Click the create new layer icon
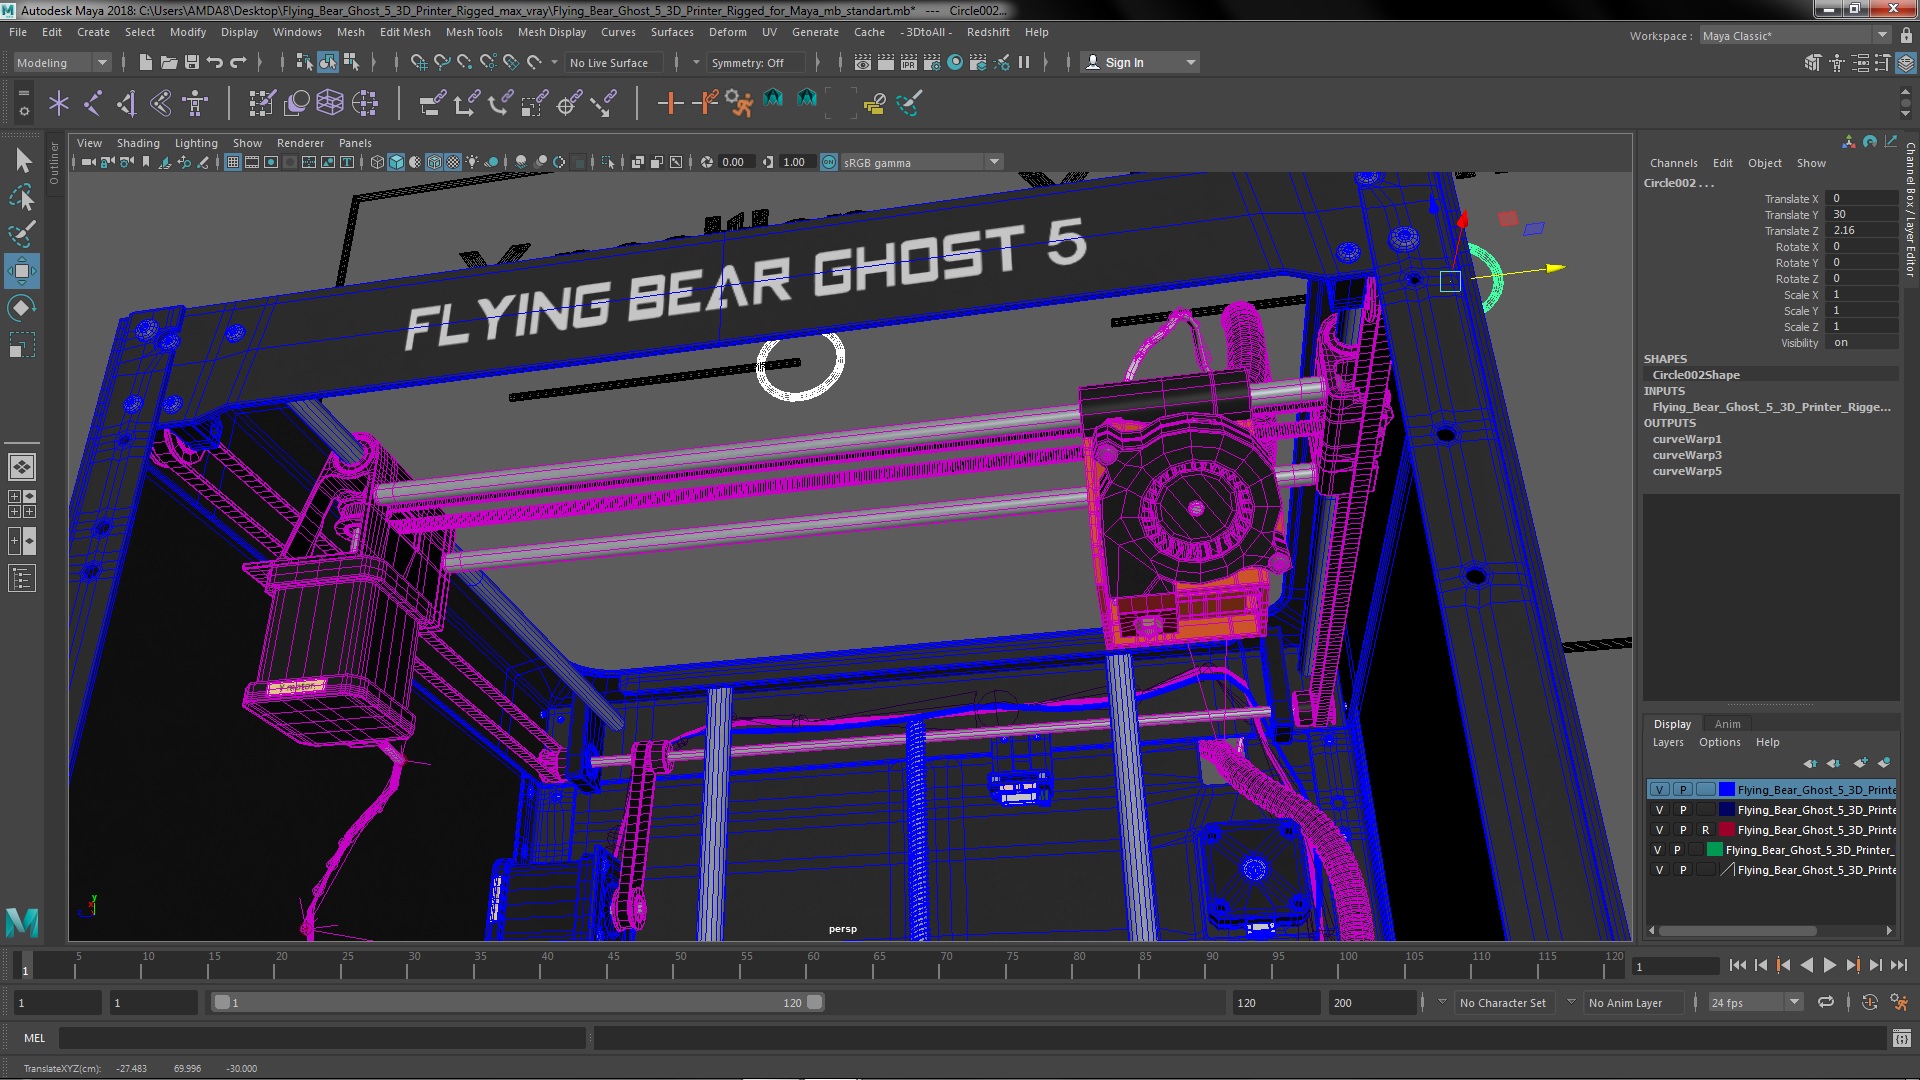Viewport: 1920px width, 1080px height. pos(1860,763)
